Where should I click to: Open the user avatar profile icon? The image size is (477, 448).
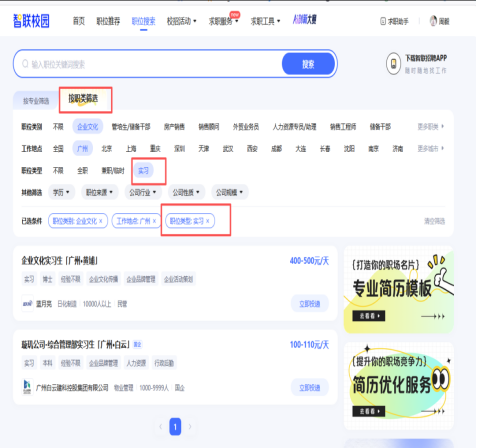coord(433,21)
